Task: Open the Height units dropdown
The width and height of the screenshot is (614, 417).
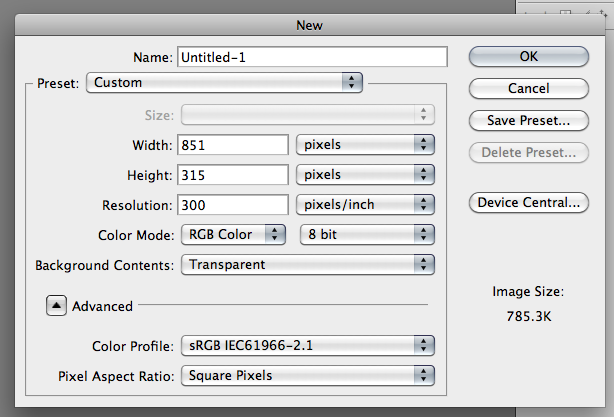Action: point(365,175)
